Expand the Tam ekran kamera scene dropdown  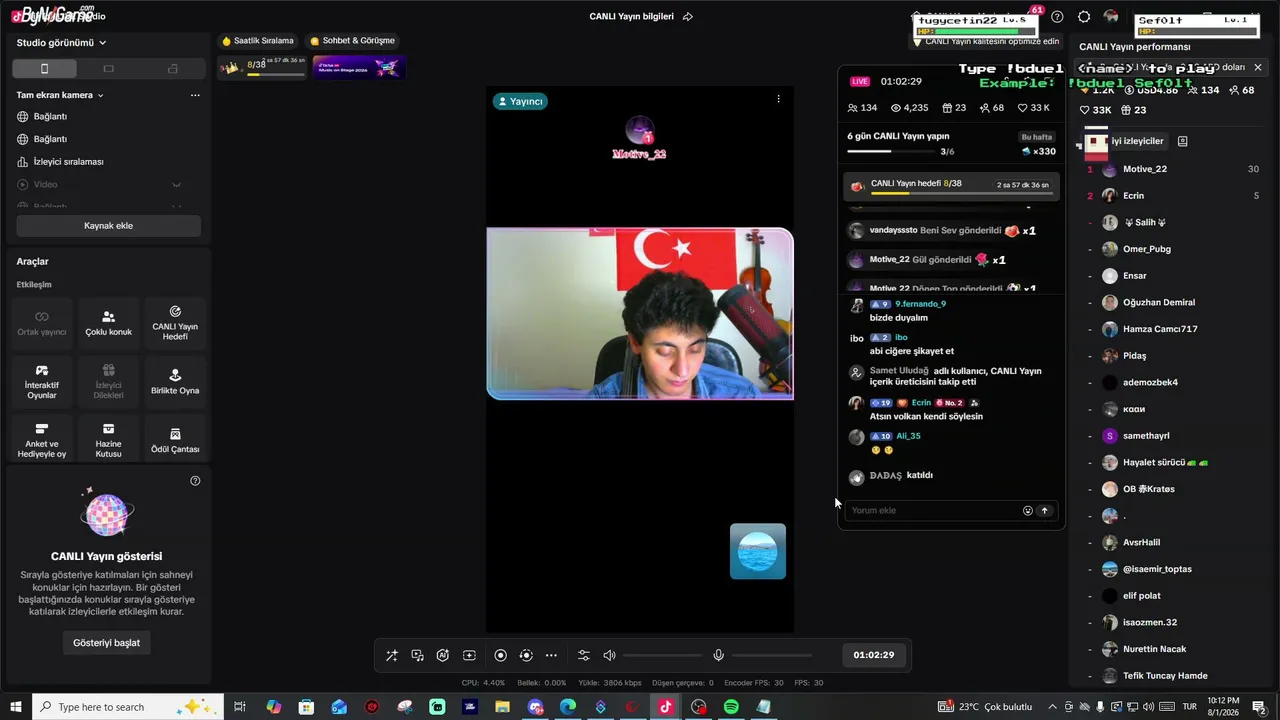(60, 95)
